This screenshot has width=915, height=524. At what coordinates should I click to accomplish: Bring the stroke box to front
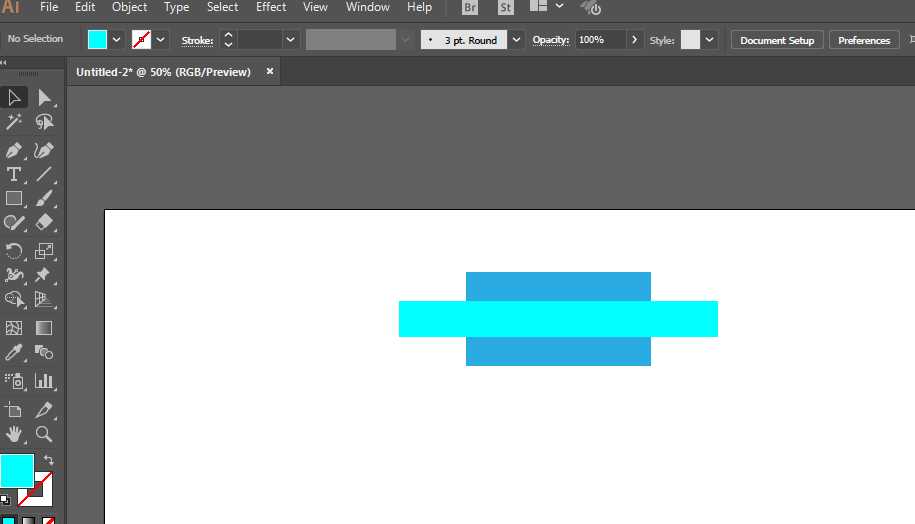tap(40, 492)
